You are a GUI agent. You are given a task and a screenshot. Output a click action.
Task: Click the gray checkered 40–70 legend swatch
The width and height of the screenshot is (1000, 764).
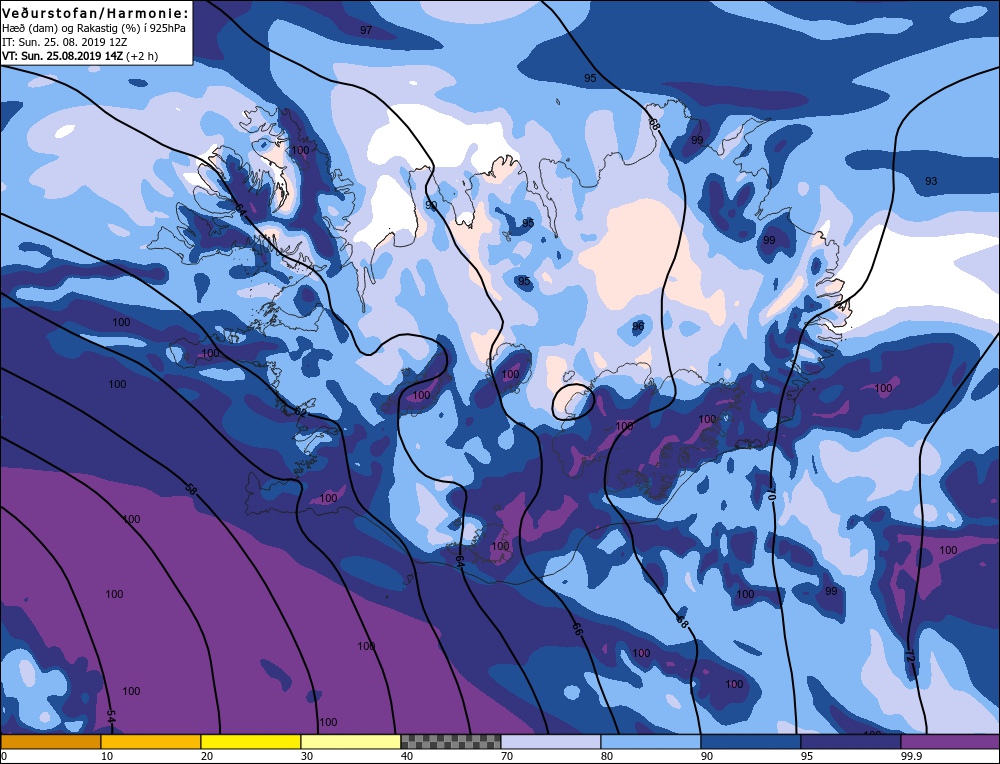click(x=451, y=741)
